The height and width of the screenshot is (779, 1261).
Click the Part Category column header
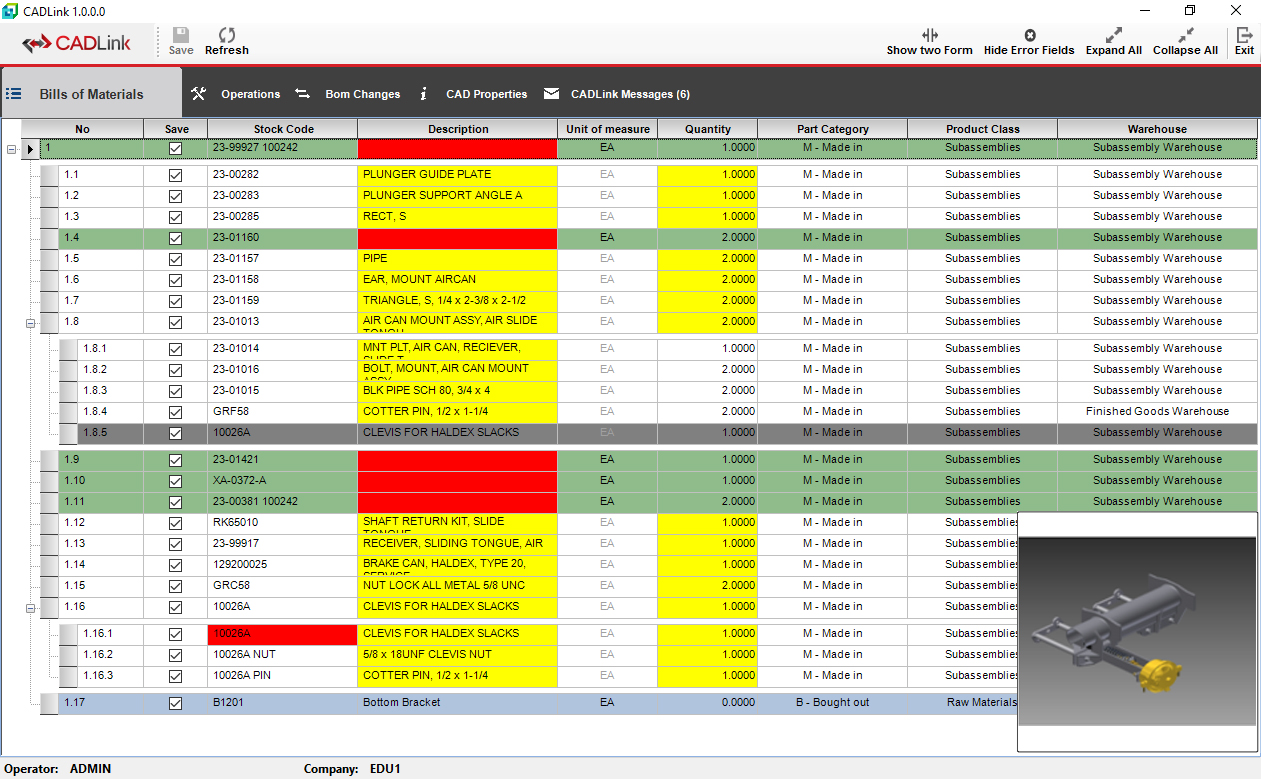833,129
